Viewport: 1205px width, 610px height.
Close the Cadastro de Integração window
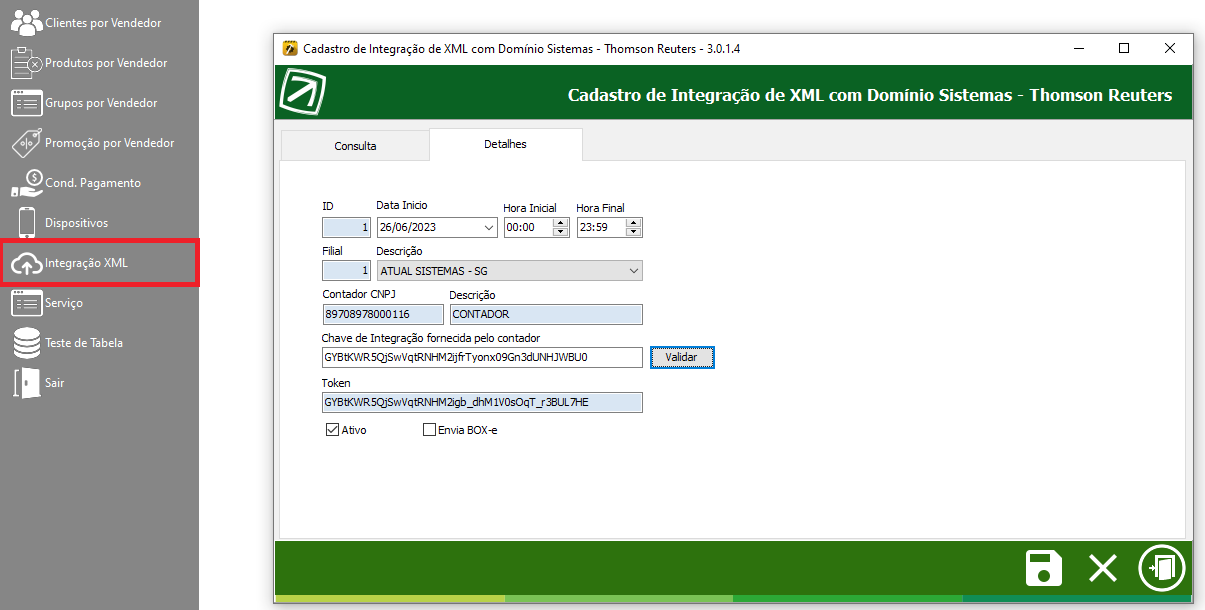(1170, 48)
